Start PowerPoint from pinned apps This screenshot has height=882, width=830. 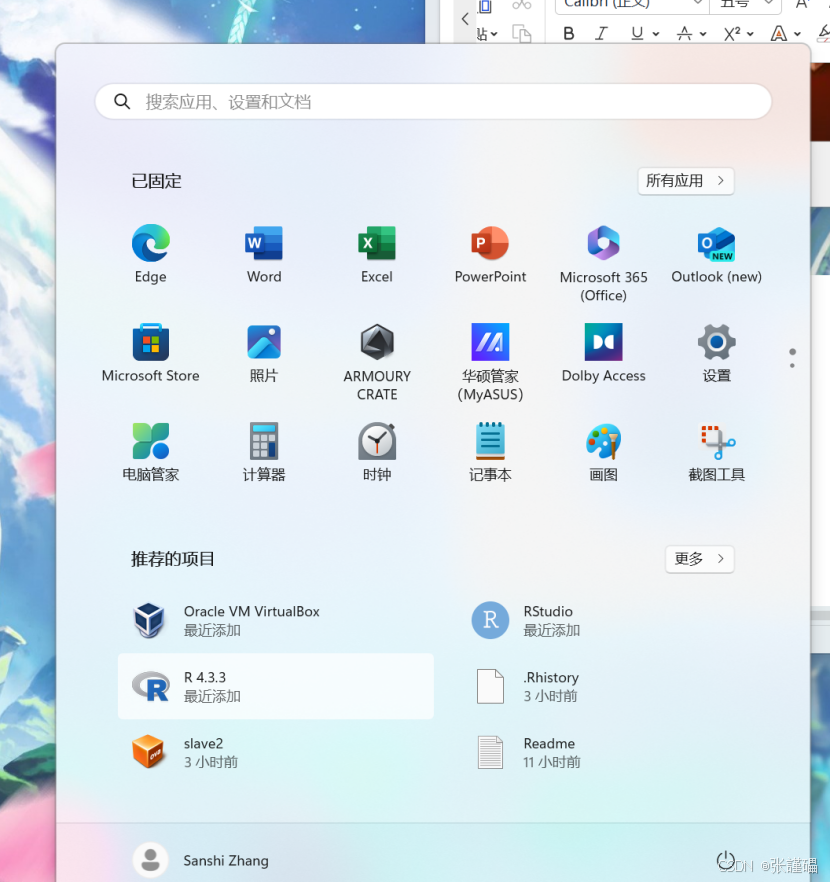pos(490,254)
